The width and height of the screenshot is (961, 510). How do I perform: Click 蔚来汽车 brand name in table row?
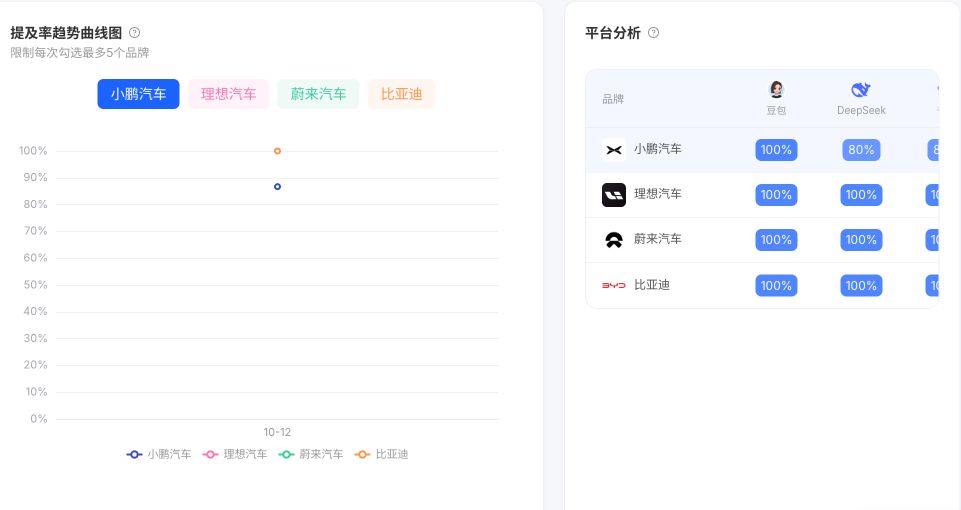(658, 239)
